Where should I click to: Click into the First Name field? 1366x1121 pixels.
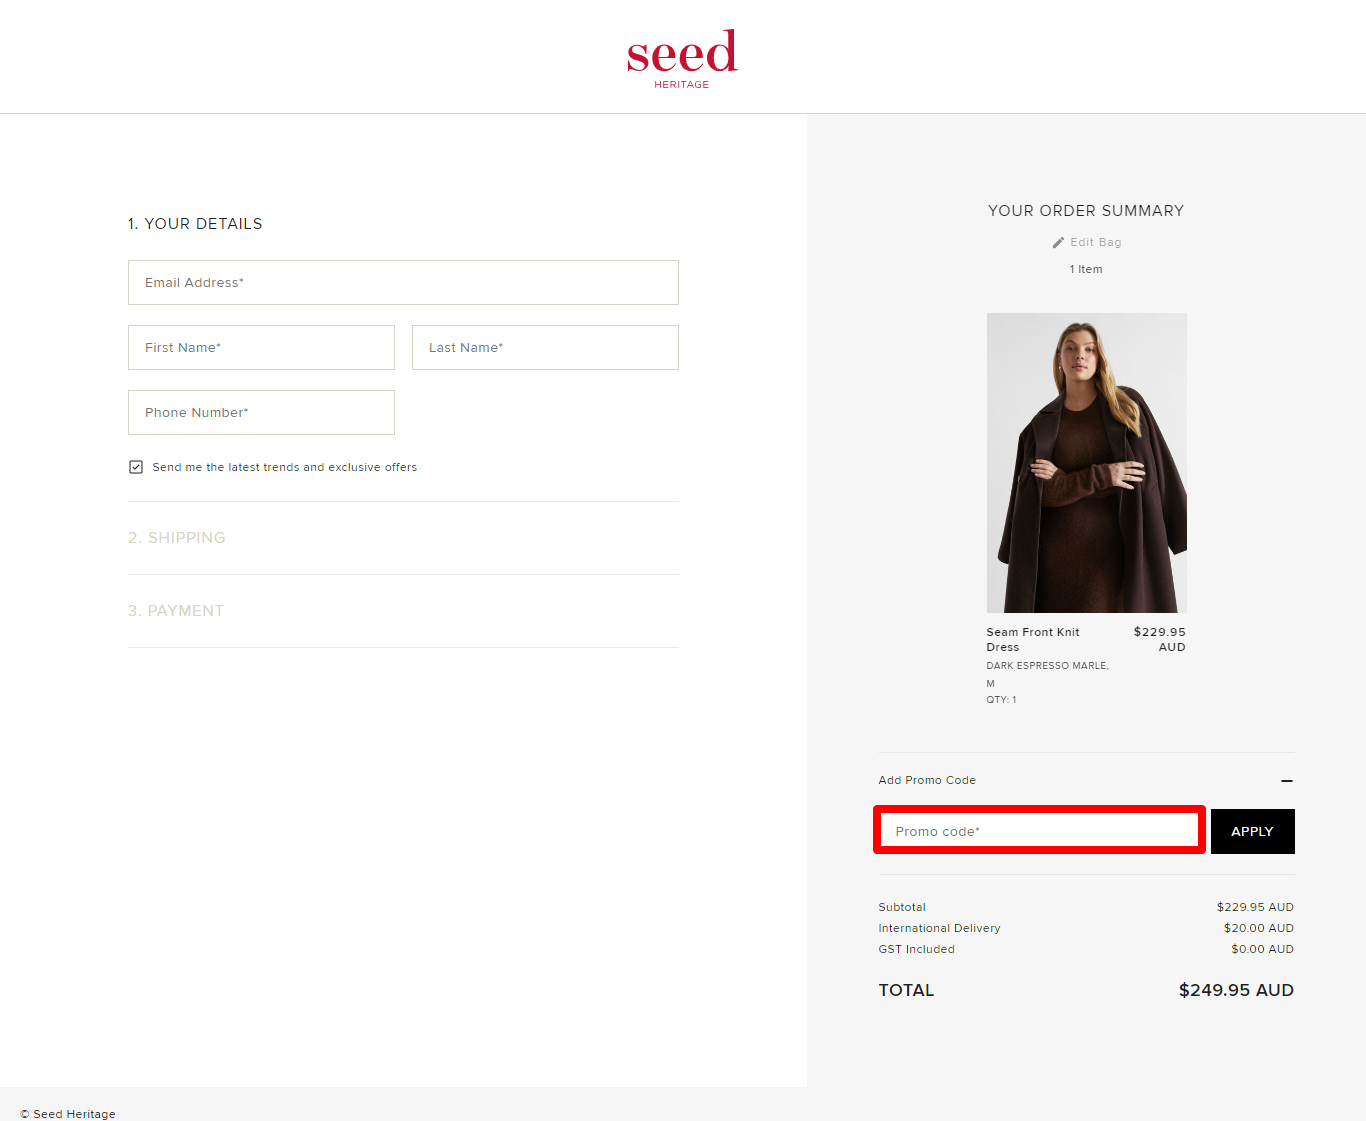tap(261, 347)
